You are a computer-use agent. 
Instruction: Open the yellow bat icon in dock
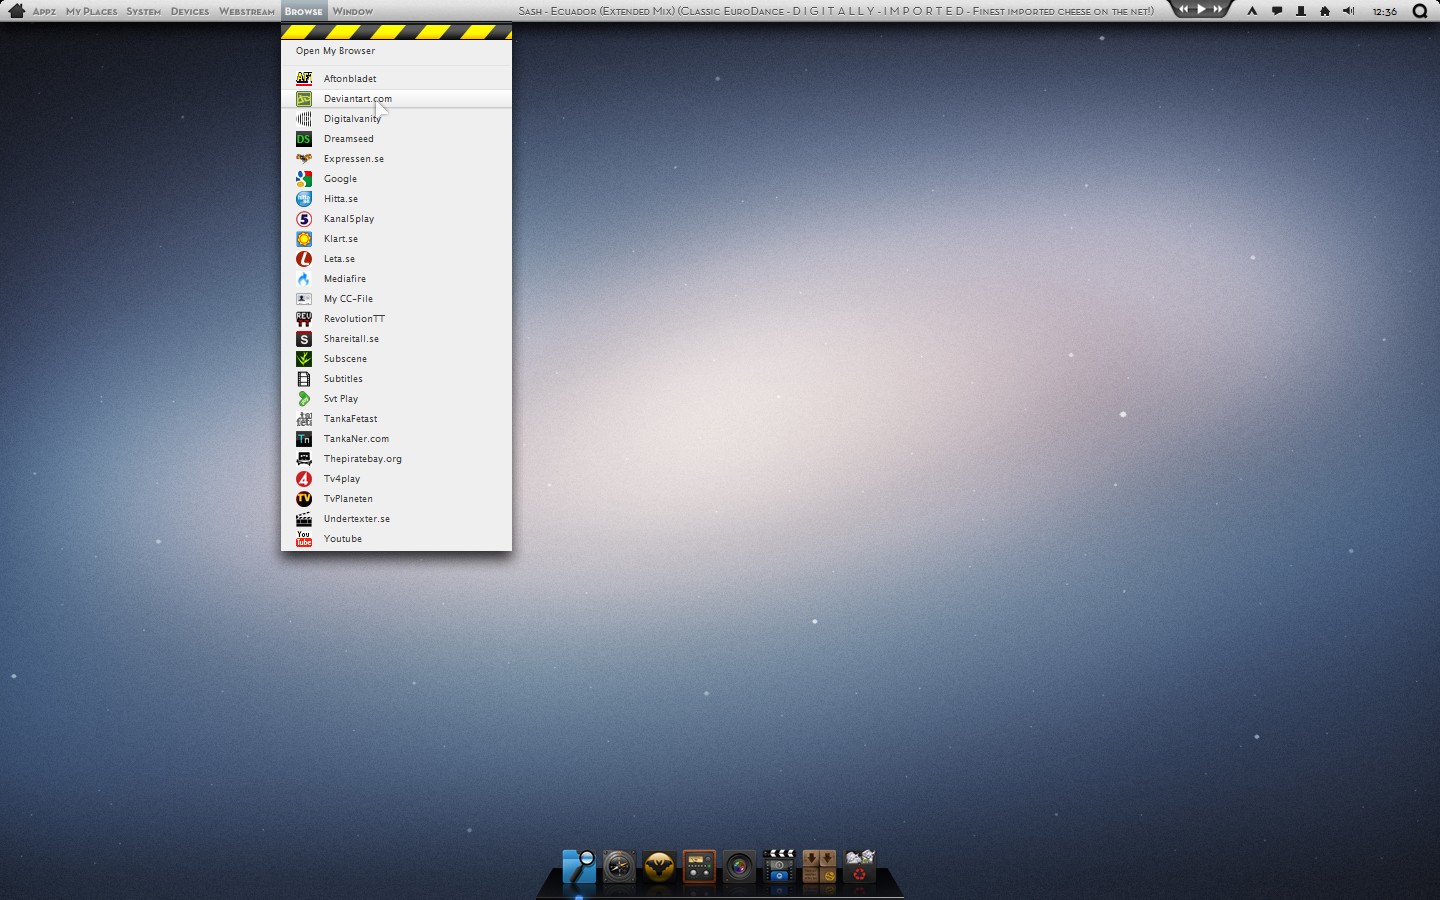coord(659,866)
